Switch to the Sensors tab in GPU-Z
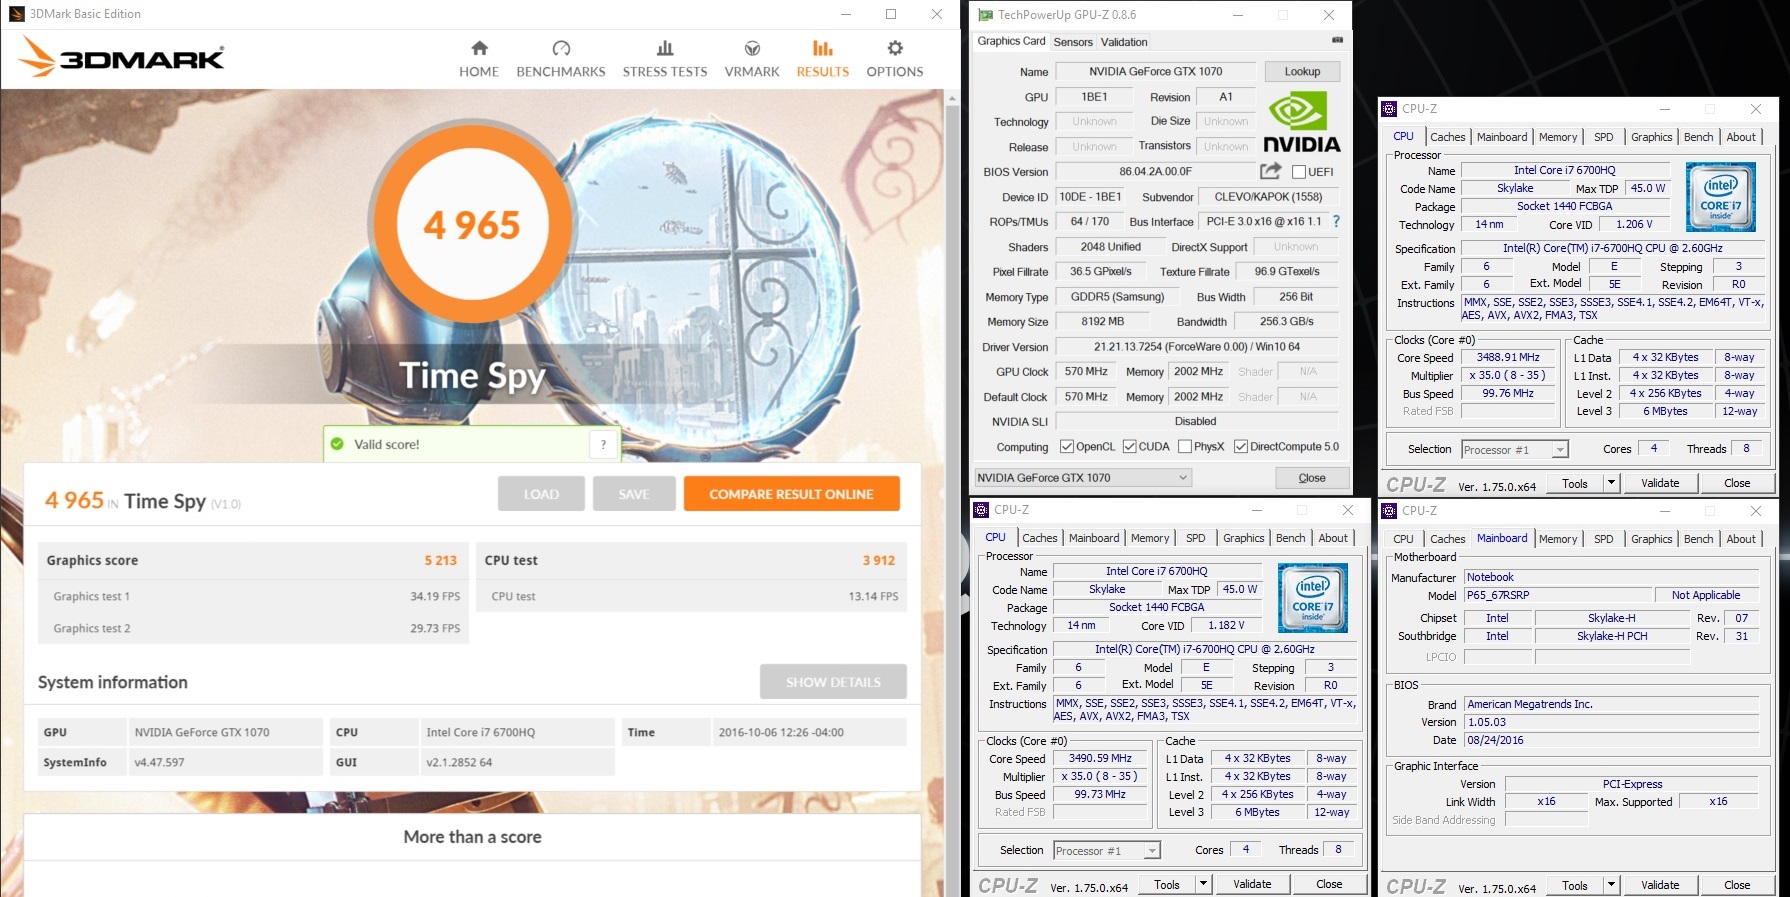This screenshot has width=1790, height=897. pos(1073,42)
